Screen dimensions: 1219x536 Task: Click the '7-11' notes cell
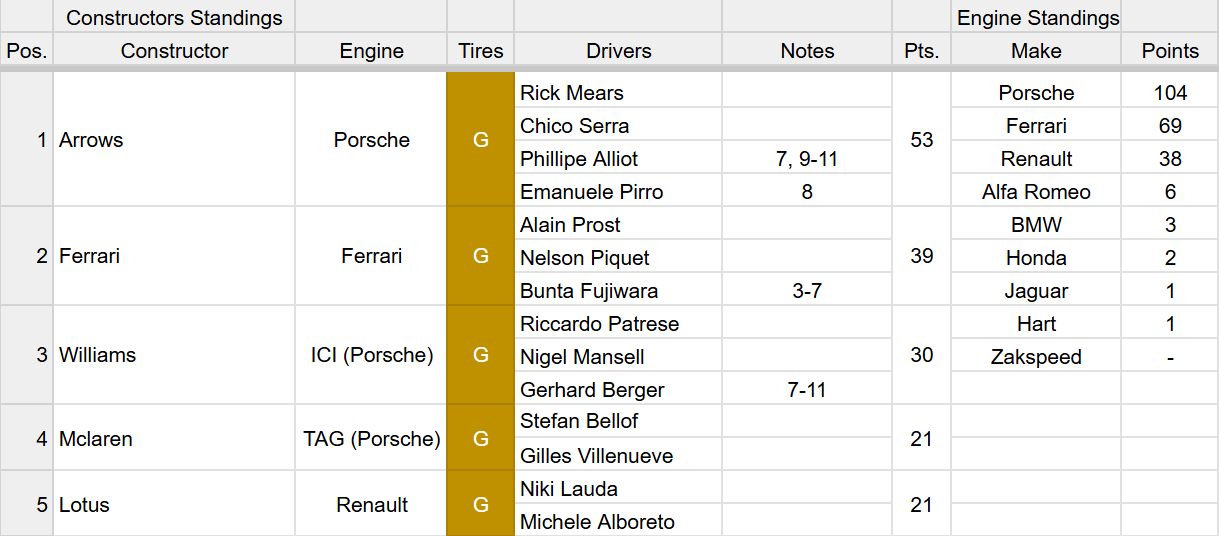point(807,389)
